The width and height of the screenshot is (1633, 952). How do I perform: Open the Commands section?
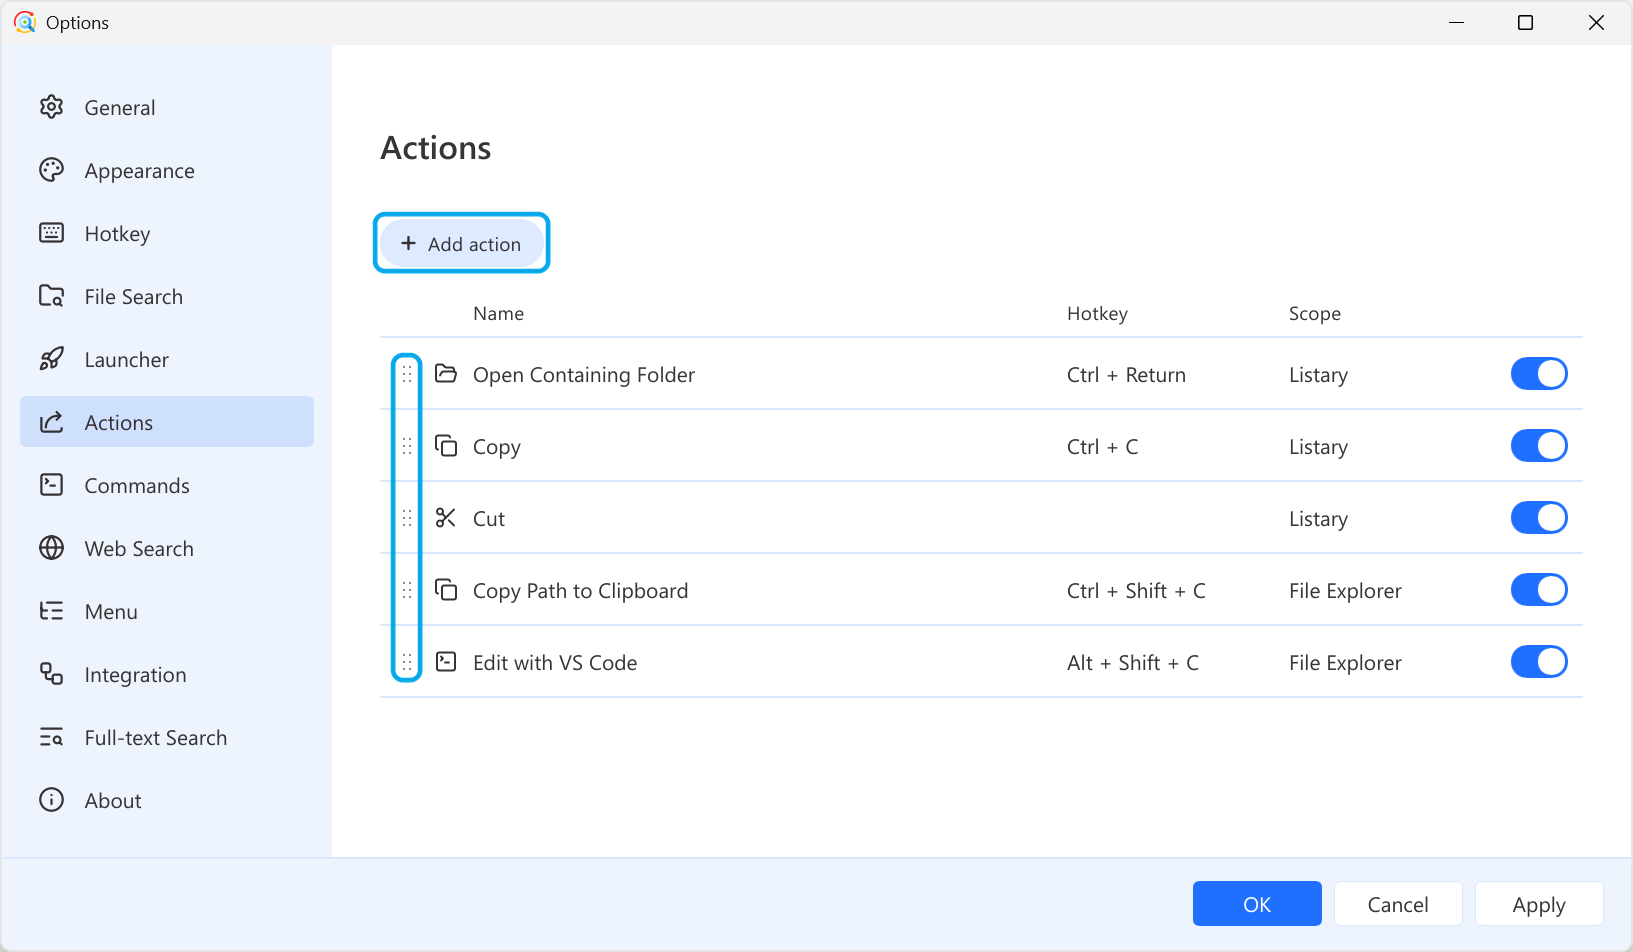click(x=167, y=485)
